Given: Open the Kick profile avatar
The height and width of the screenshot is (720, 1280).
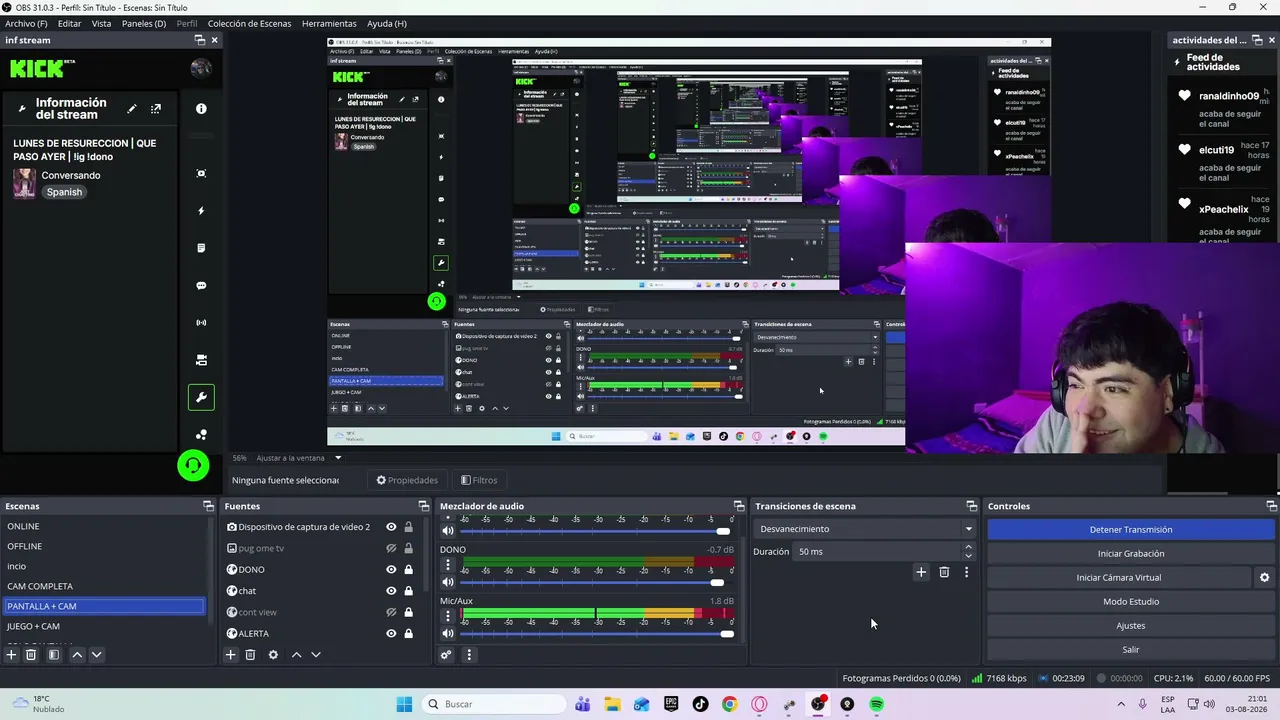Looking at the screenshot, I should pos(201,68).
